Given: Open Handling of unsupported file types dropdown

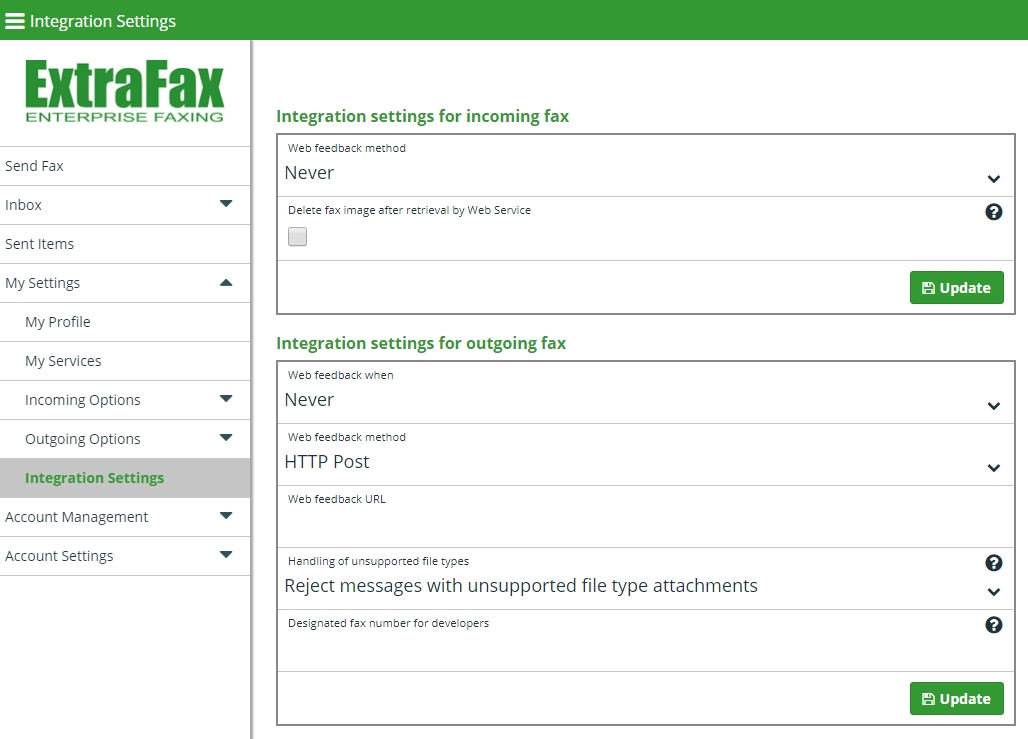Looking at the screenshot, I should (646, 579).
